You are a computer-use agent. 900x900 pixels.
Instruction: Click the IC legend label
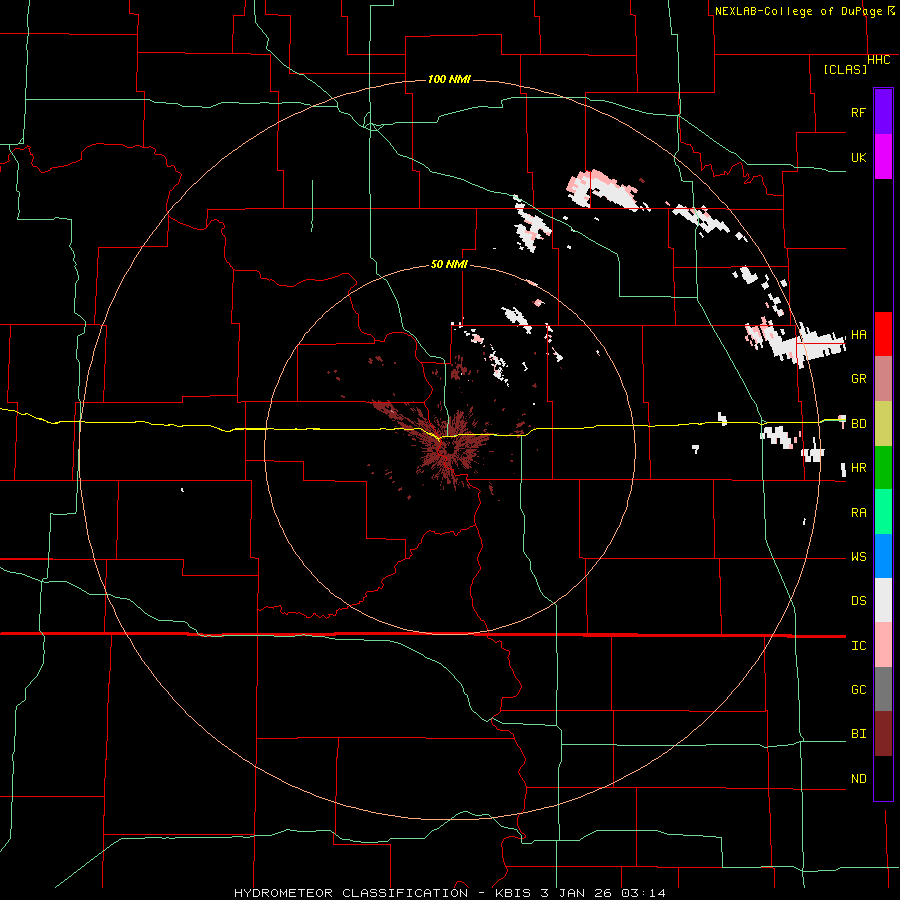pos(858,646)
